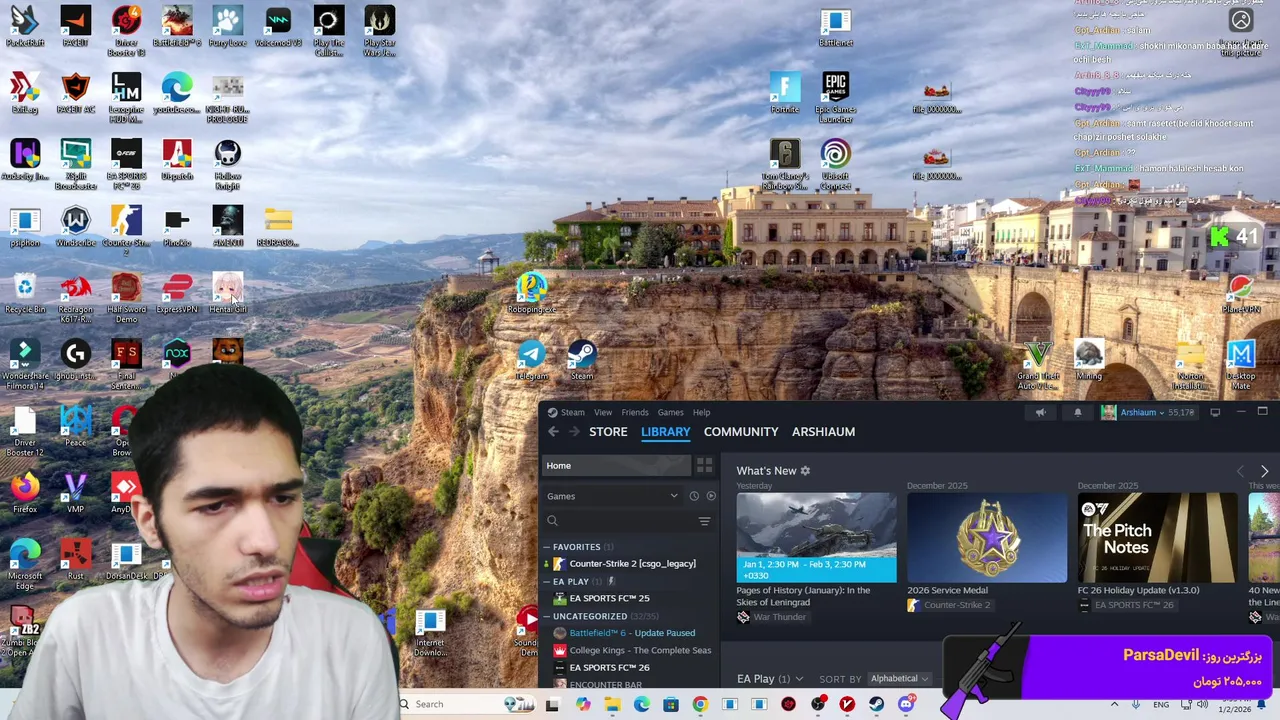1280x720 pixels.
Task: Open Steam in the Windows taskbar
Action: click(876, 704)
